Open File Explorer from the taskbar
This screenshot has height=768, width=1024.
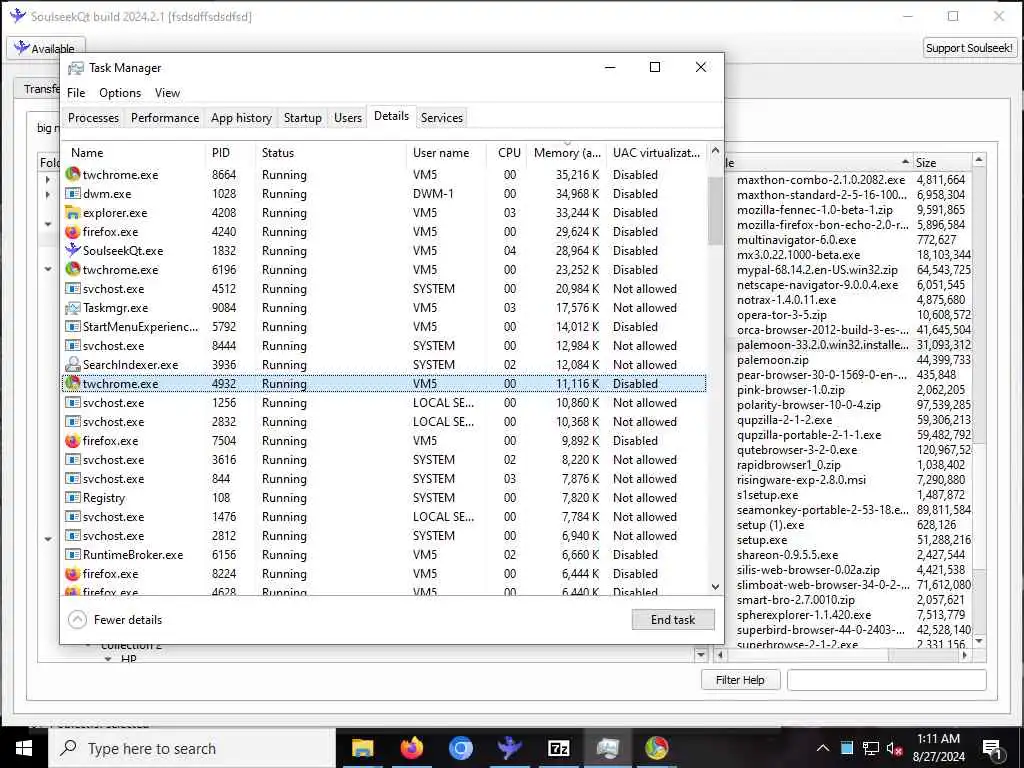pos(362,748)
